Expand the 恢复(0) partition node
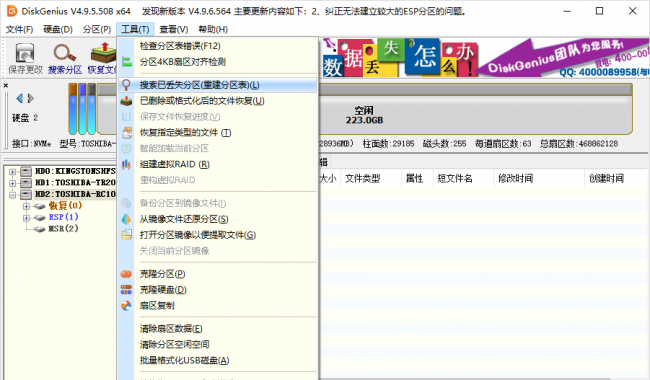The width and height of the screenshot is (650, 380). (x=26, y=206)
